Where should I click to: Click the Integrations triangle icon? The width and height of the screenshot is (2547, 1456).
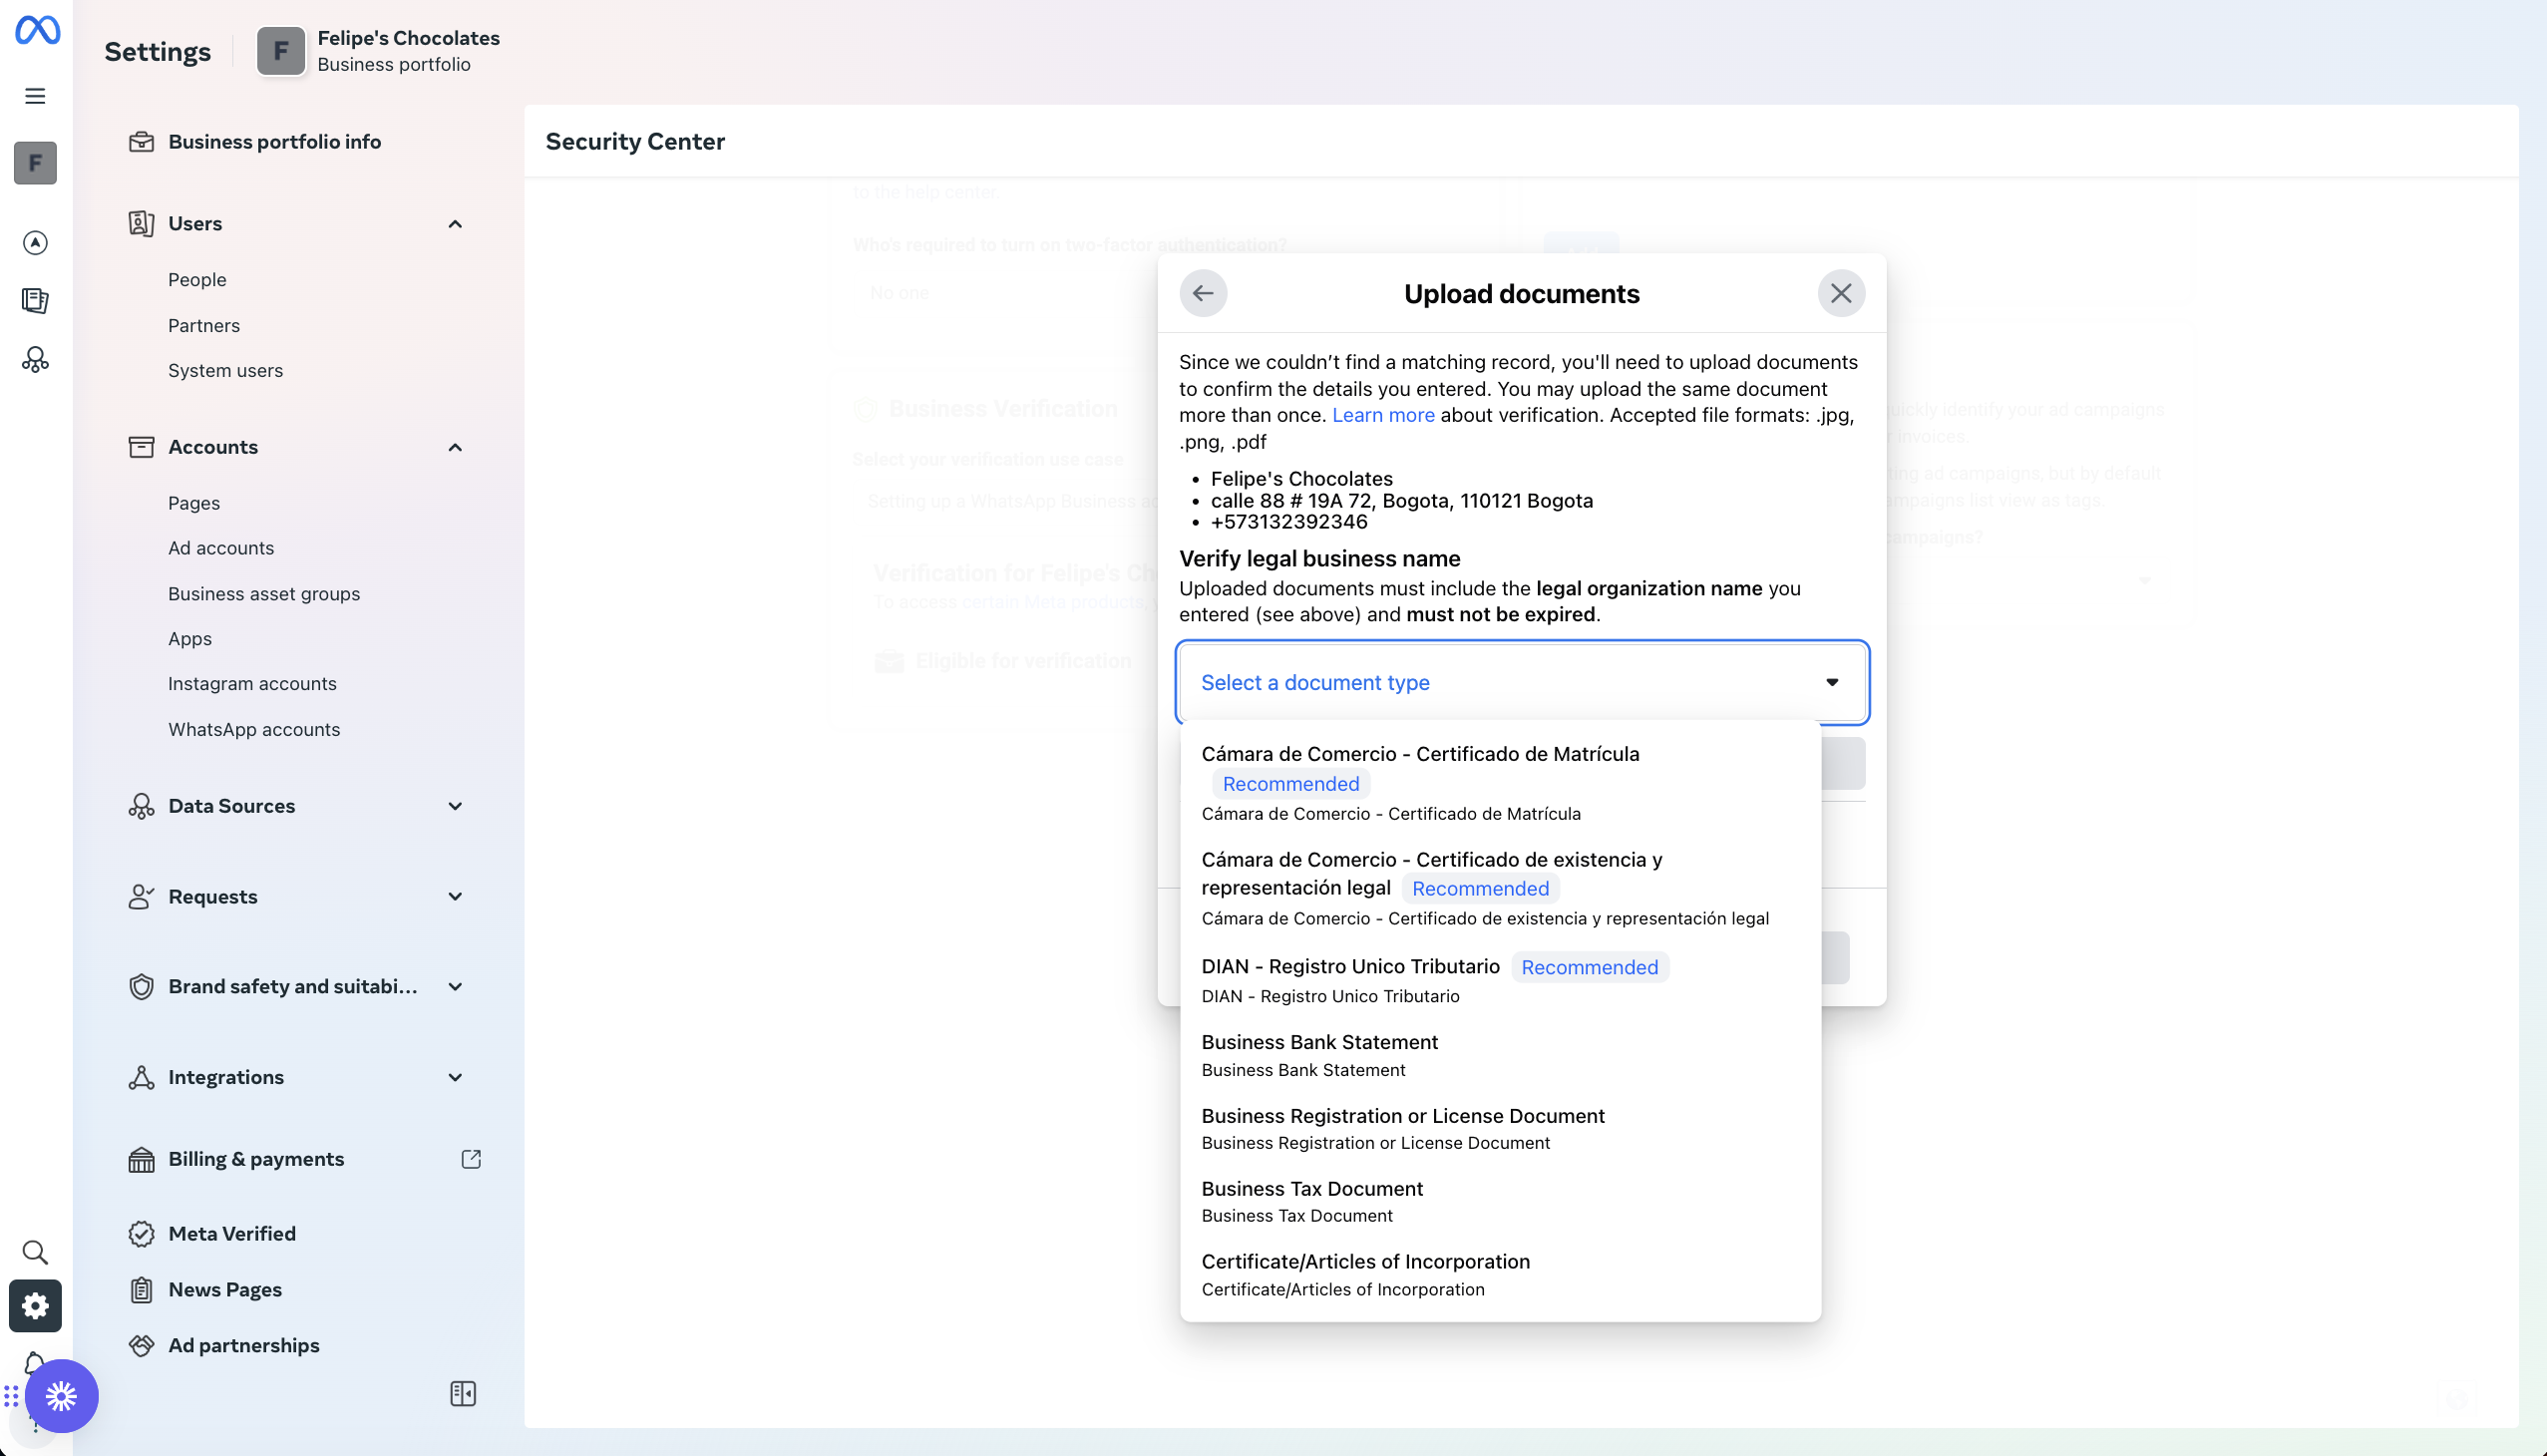[141, 1077]
